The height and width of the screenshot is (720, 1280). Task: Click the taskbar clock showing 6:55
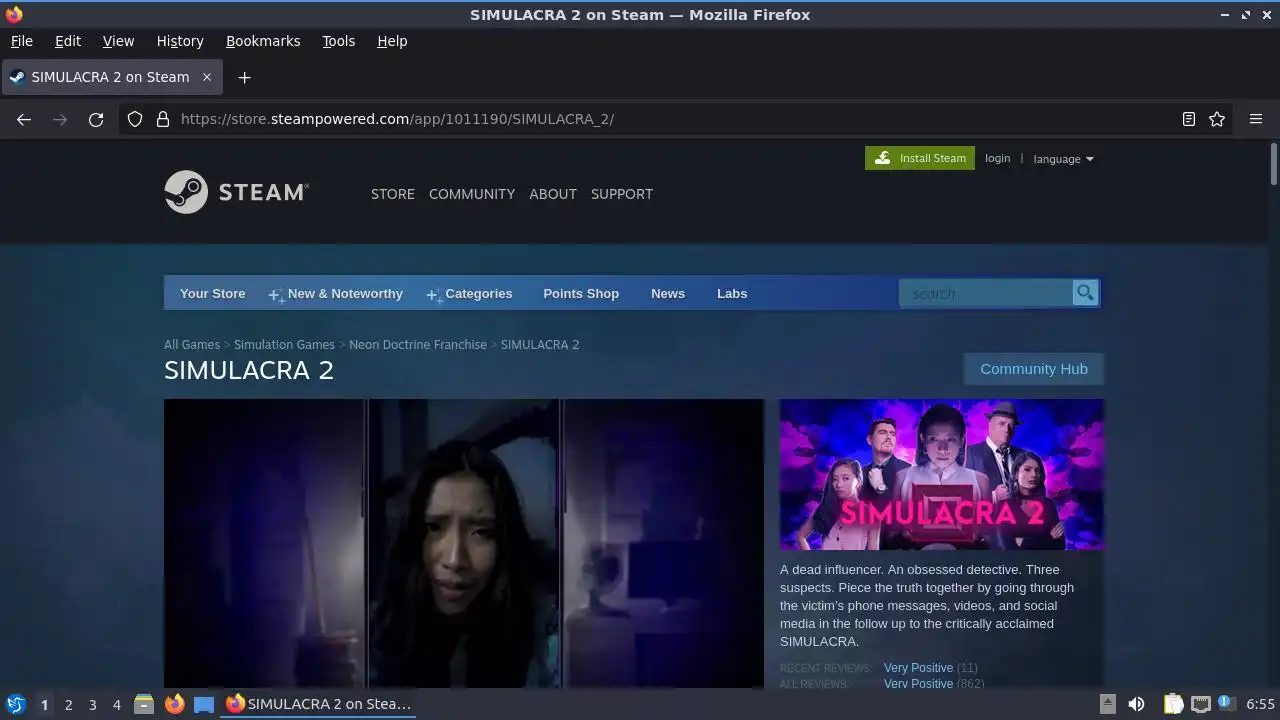click(x=1260, y=704)
